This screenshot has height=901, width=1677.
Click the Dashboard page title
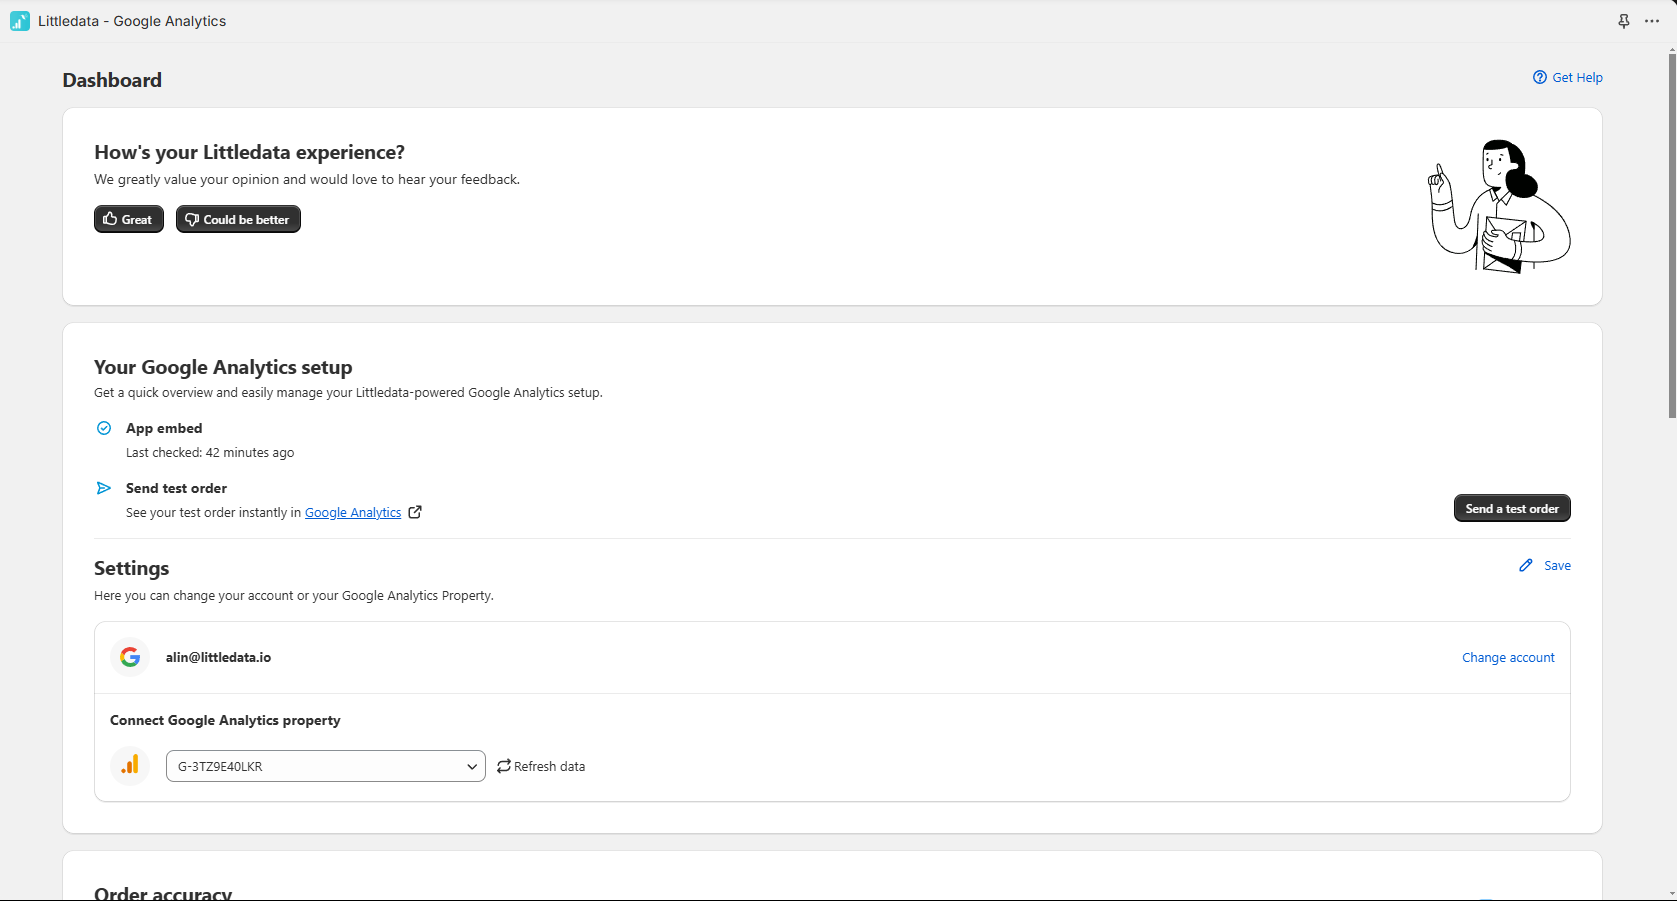pyautogui.click(x=112, y=80)
